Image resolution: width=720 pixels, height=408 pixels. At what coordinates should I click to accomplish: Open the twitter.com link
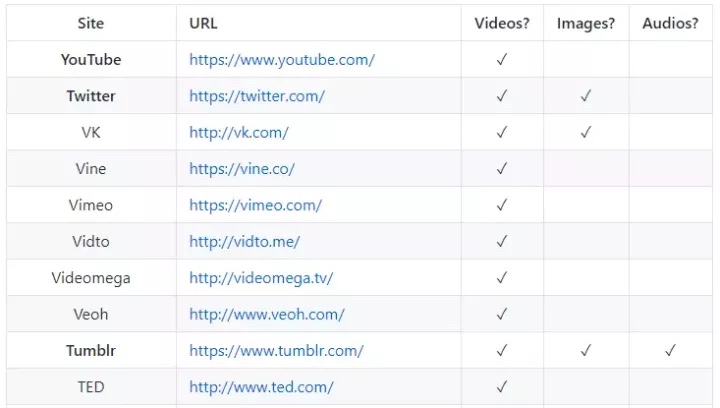pyautogui.click(x=257, y=96)
